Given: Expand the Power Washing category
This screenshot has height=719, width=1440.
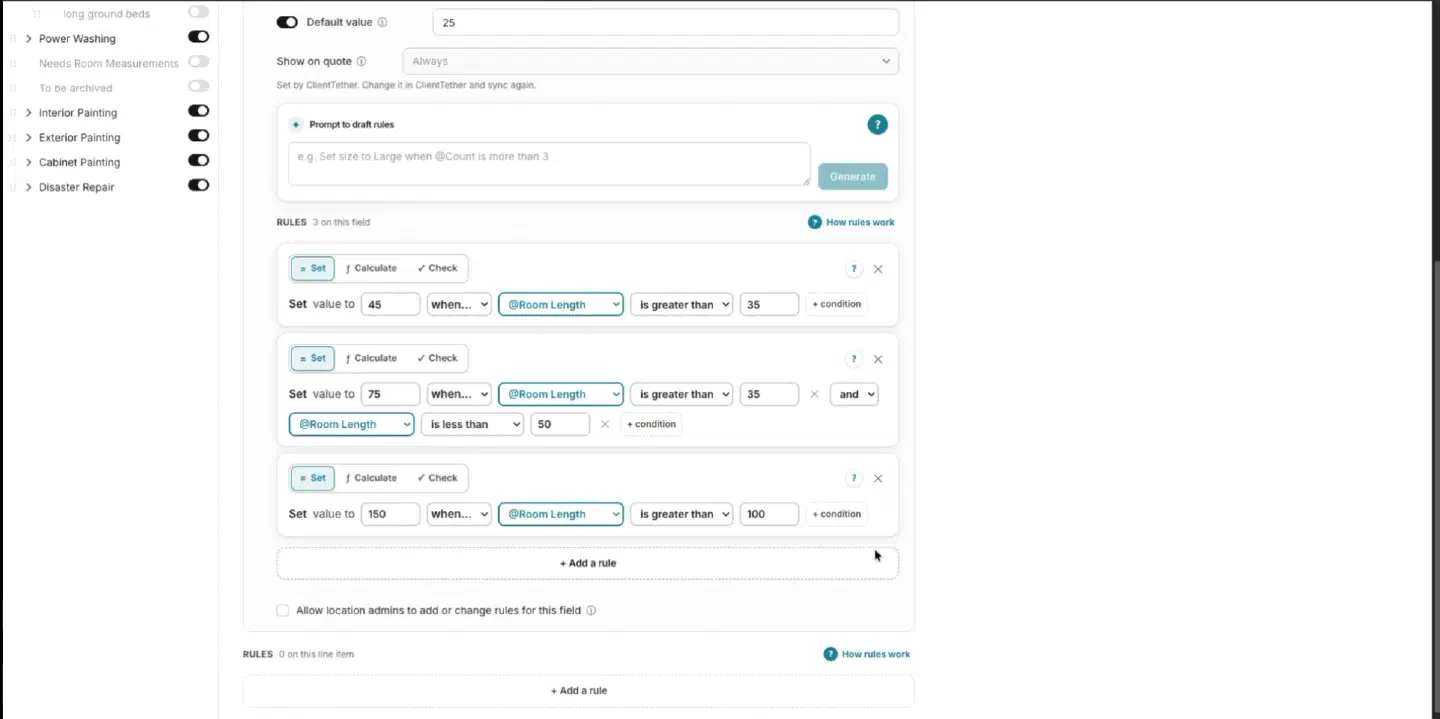Looking at the screenshot, I should [x=28, y=39].
